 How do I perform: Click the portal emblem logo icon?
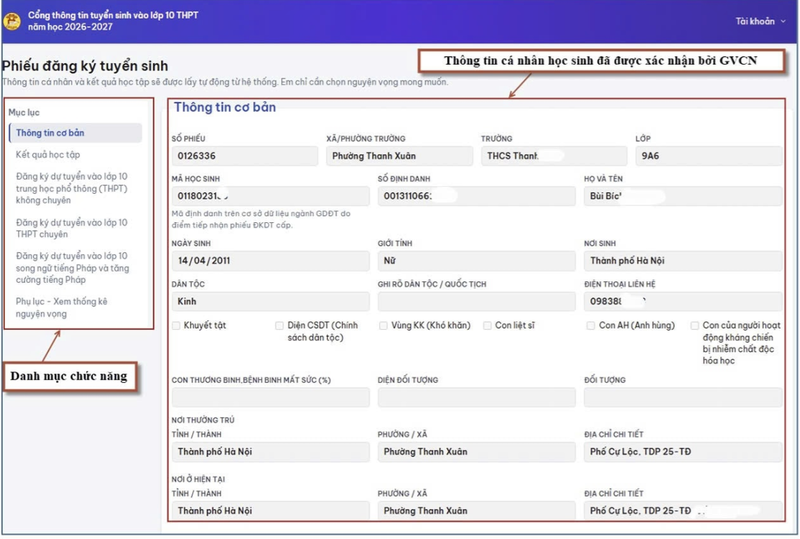[x=12, y=21]
